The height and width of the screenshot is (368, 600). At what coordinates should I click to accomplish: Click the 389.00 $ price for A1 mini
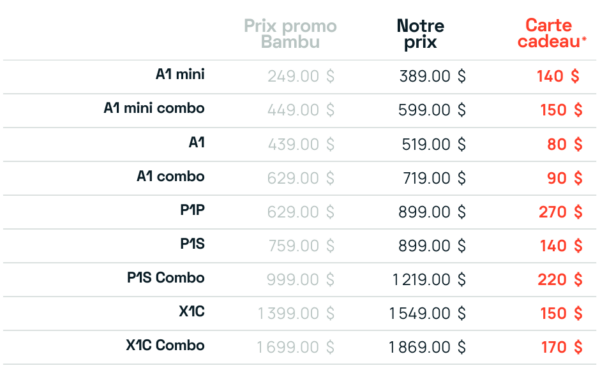tap(432, 76)
